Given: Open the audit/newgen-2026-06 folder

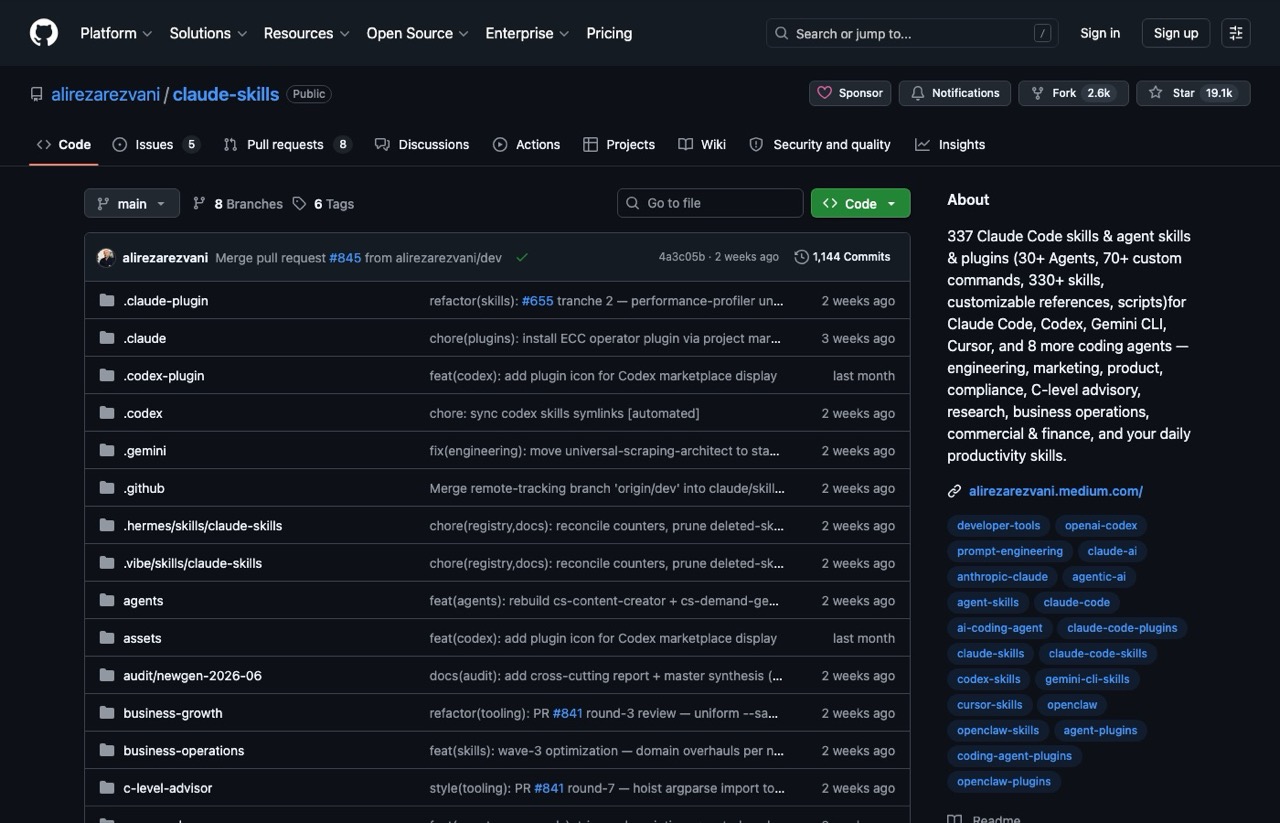Looking at the screenshot, I should click(192, 675).
